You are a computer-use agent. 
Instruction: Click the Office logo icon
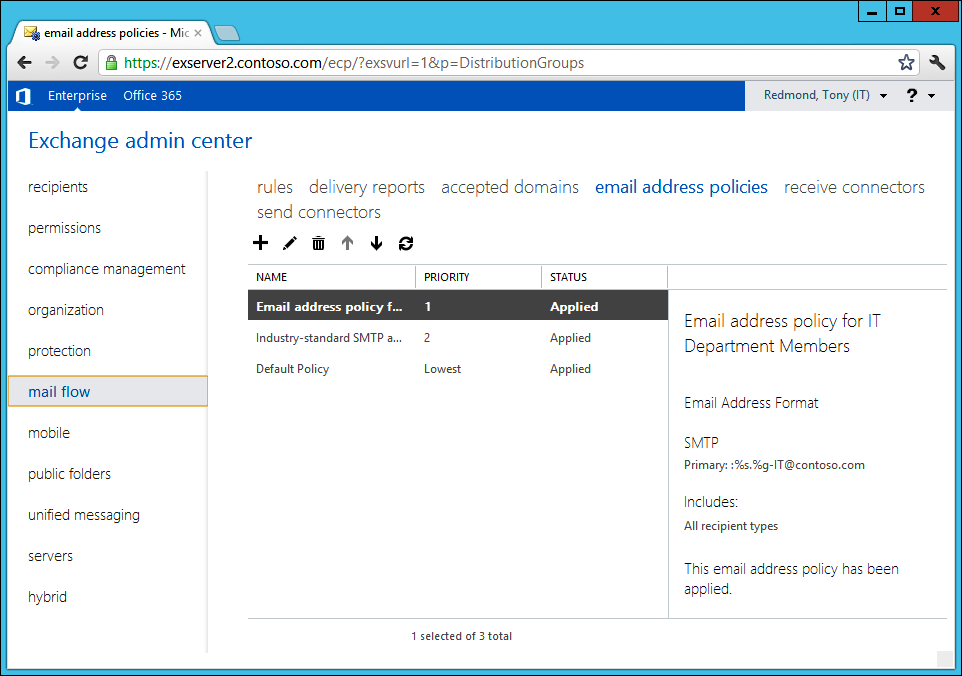click(x=23, y=96)
